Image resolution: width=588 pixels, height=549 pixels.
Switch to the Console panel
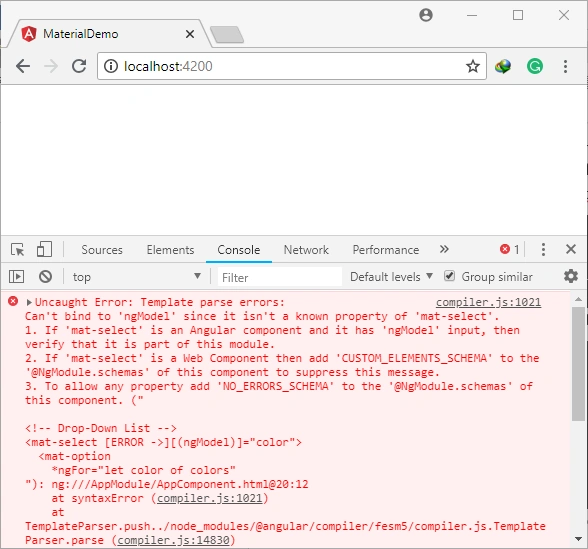[239, 250]
